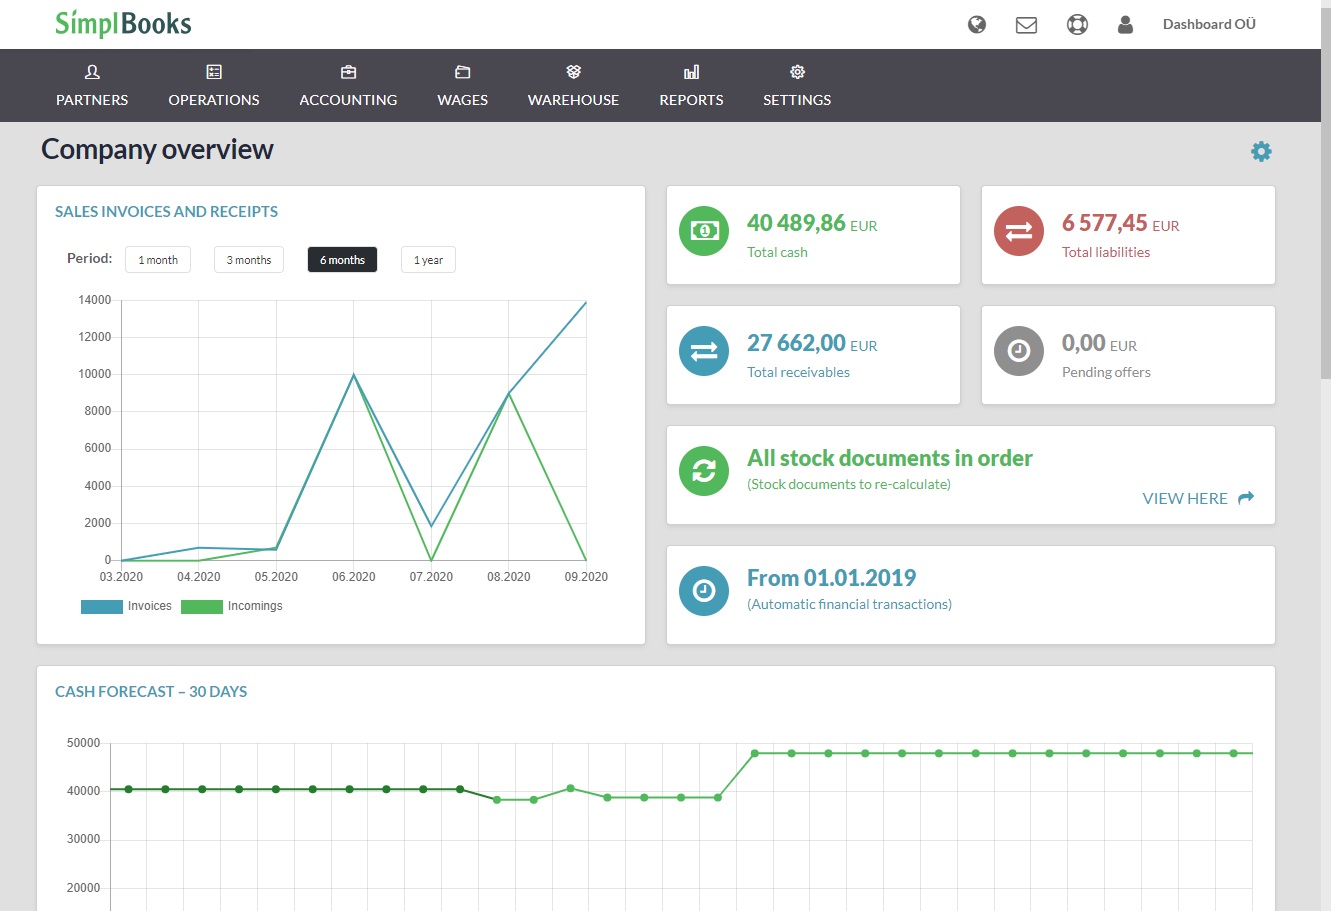Click the 09.2020 invoices peak point
Screen dimensions: 1331x911
(586, 301)
